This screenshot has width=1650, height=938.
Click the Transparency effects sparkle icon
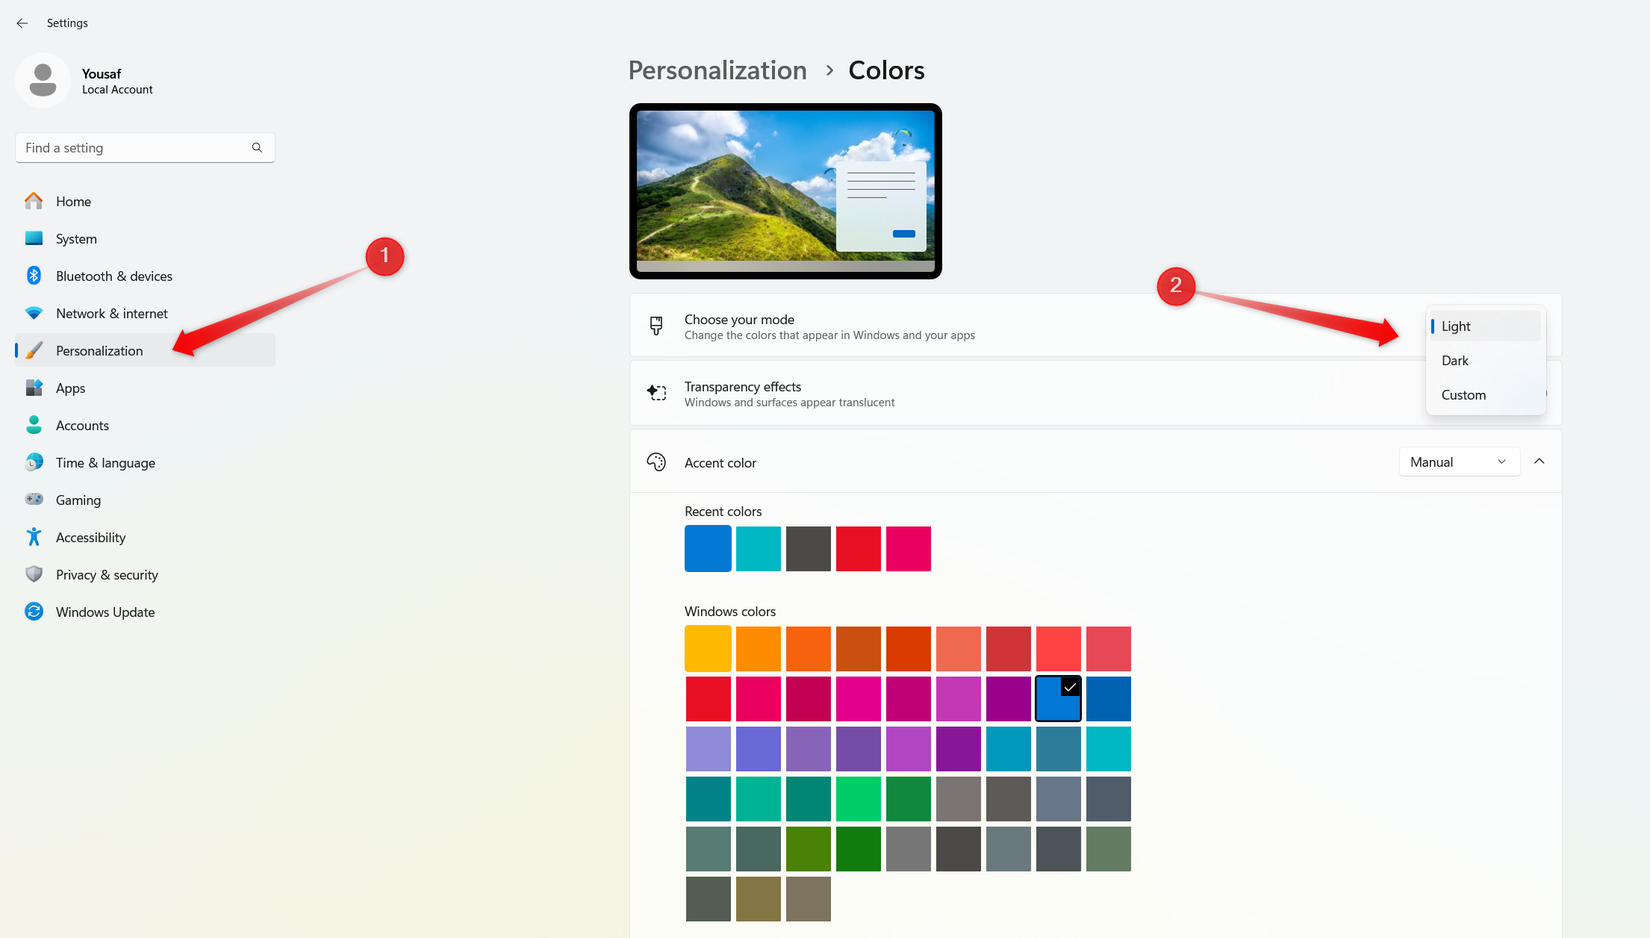click(657, 393)
